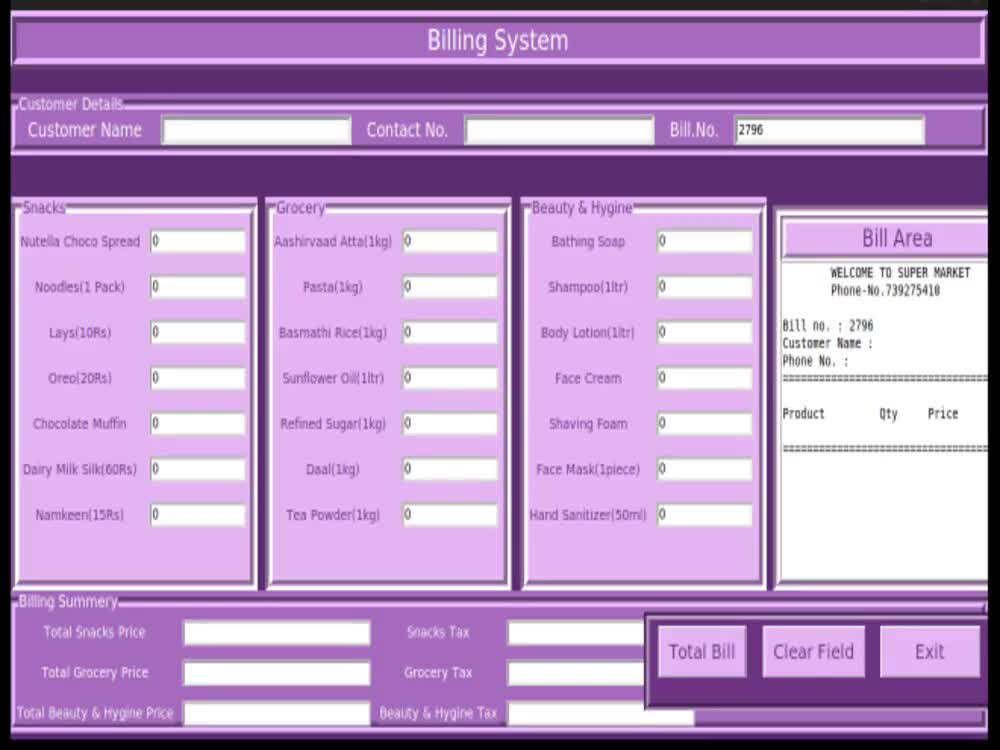The image size is (1000, 750).
Task: Select the Tea Powder(1kg) quantity field
Action: point(450,515)
